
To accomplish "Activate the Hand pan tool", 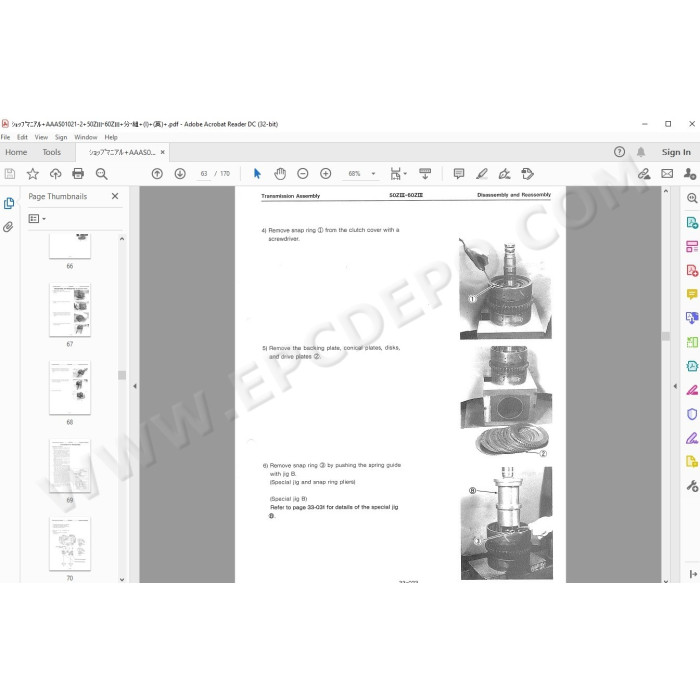I will (x=280, y=174).
